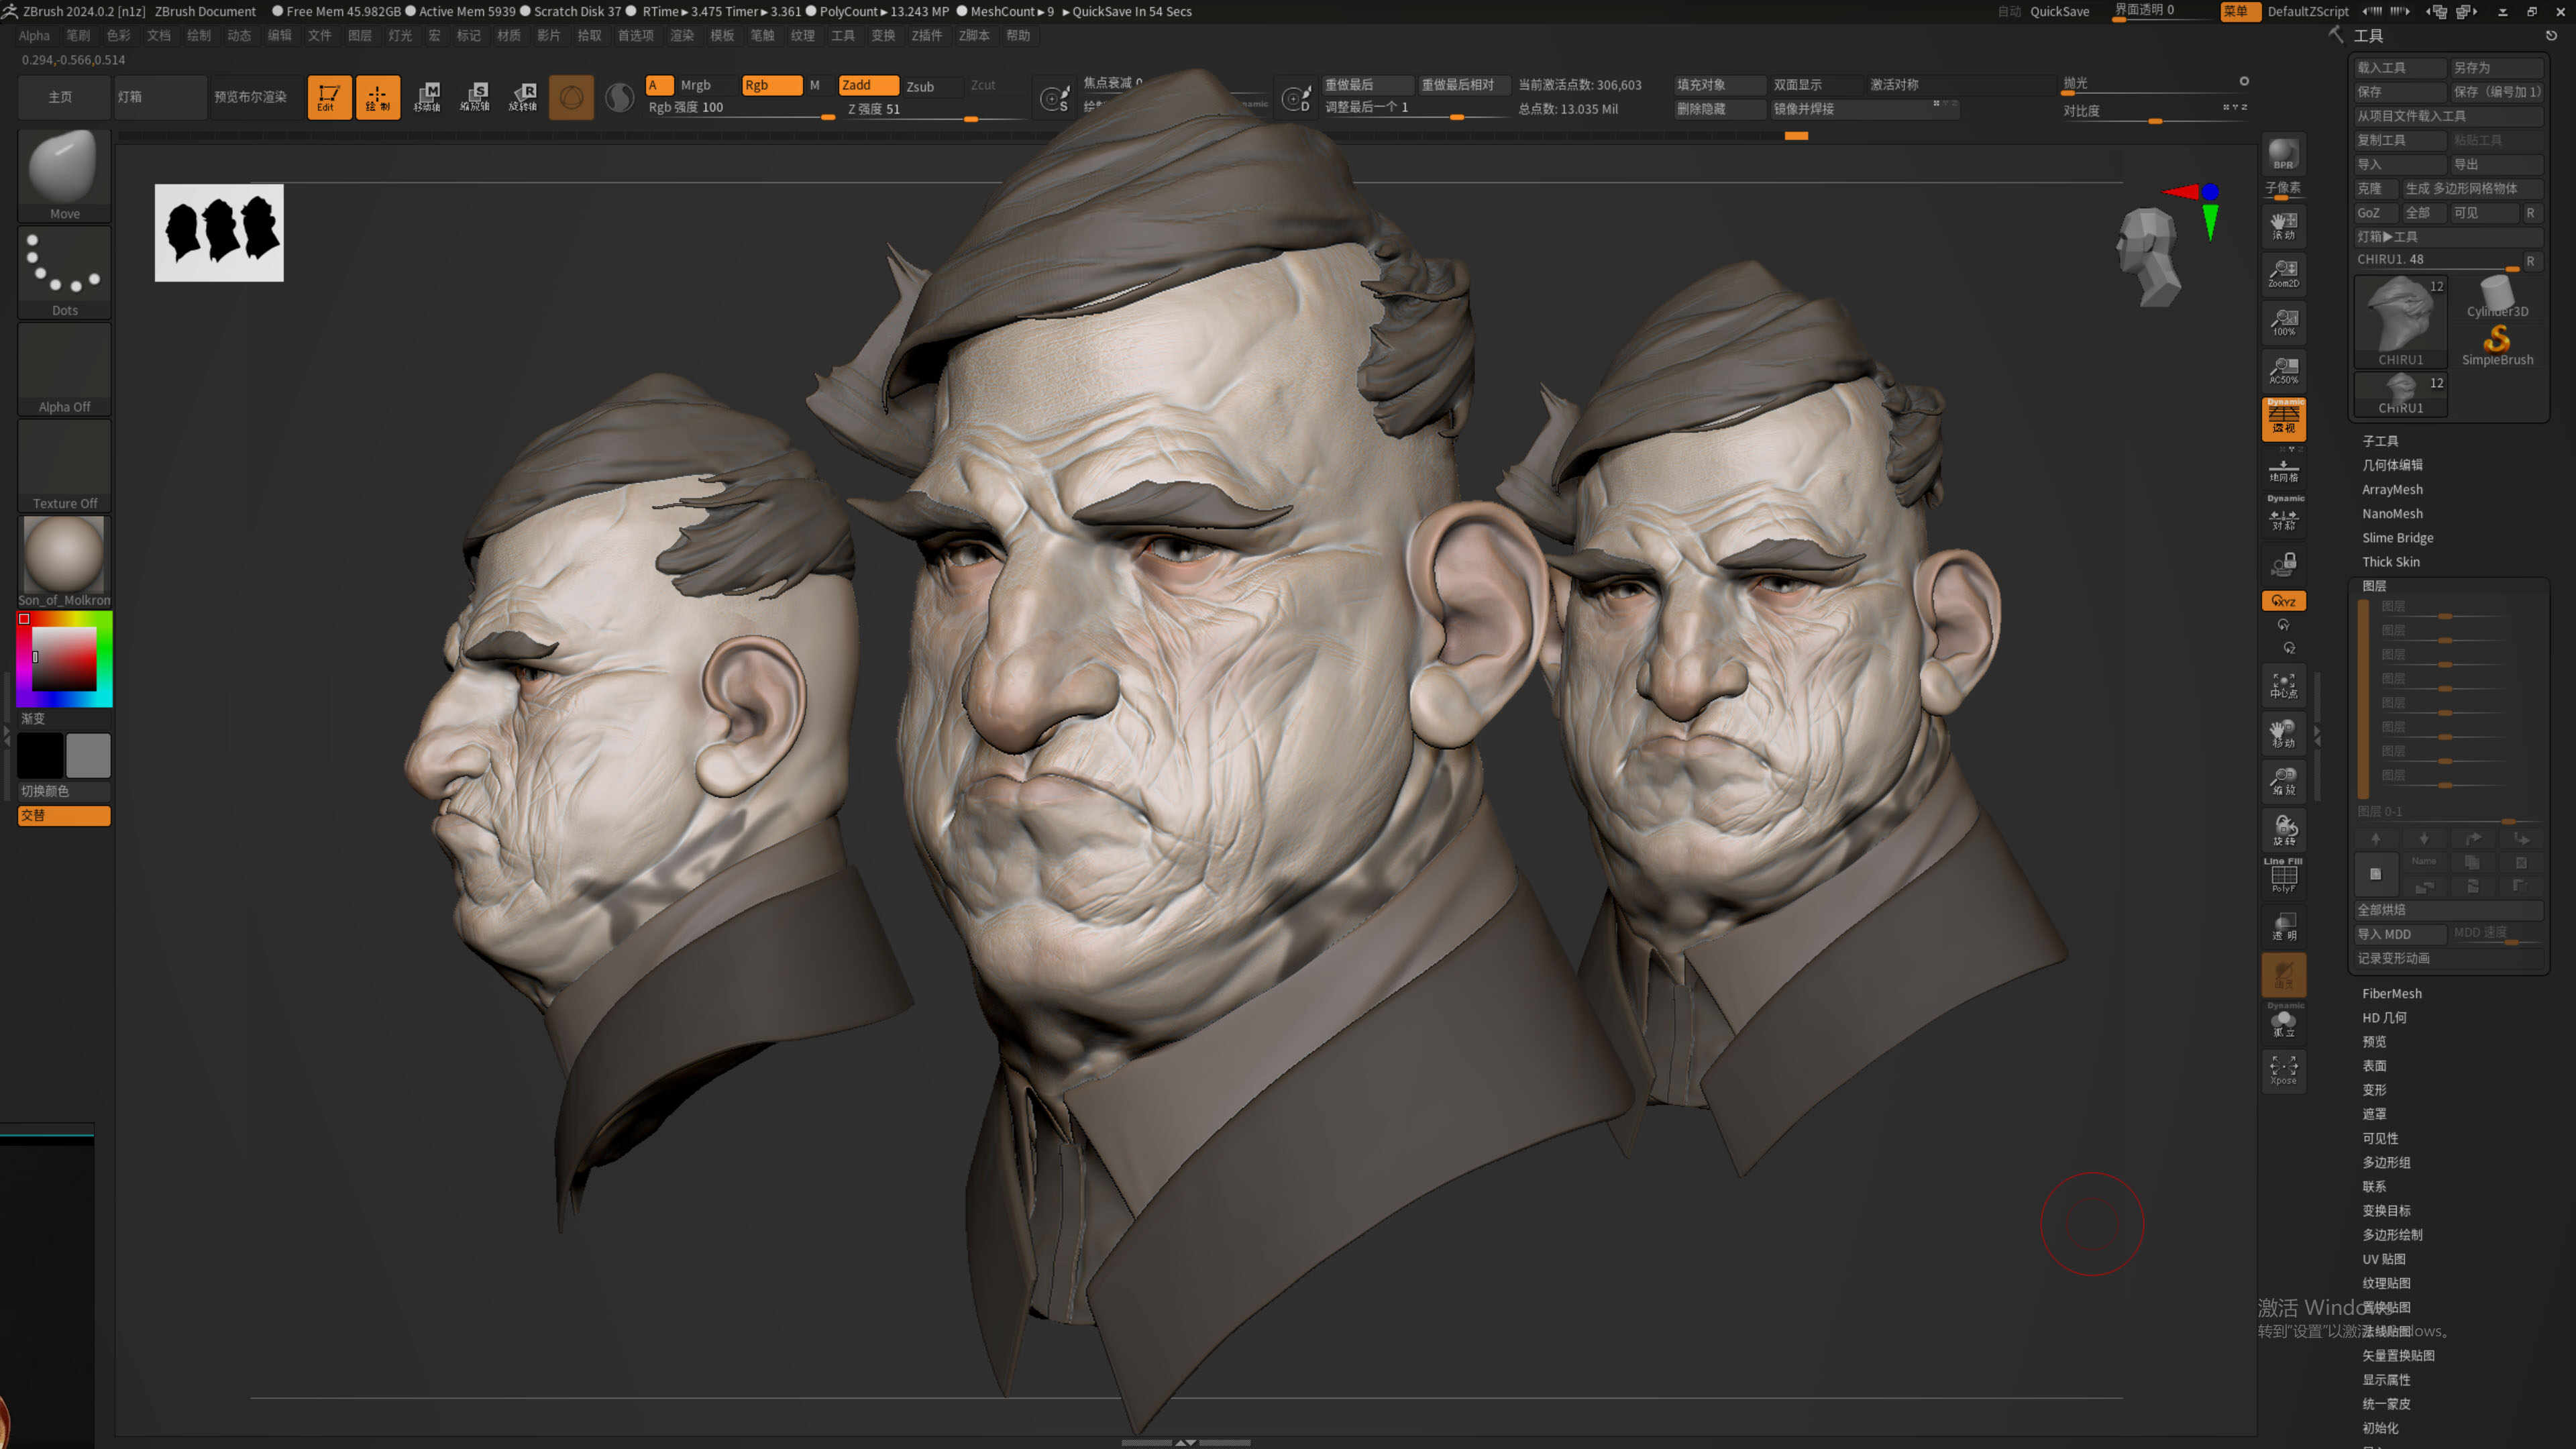
Task: Open the Dots stroke picker
Action: coord(64,271)
